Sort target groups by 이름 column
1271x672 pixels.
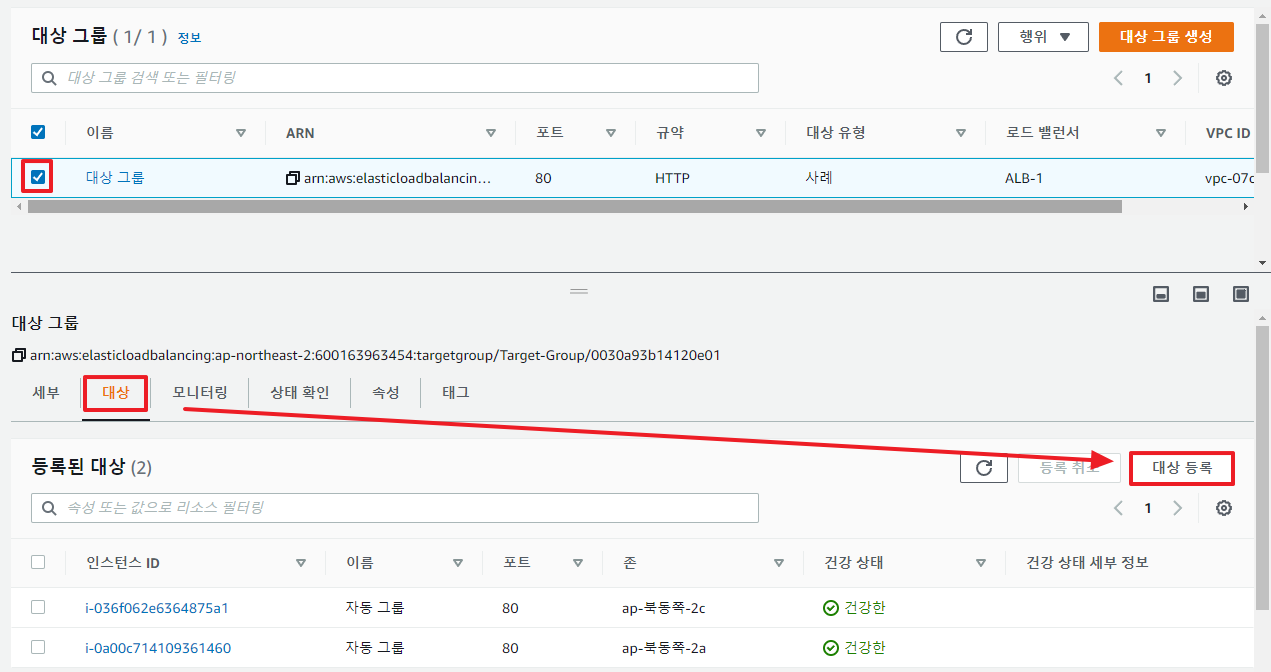240,133
